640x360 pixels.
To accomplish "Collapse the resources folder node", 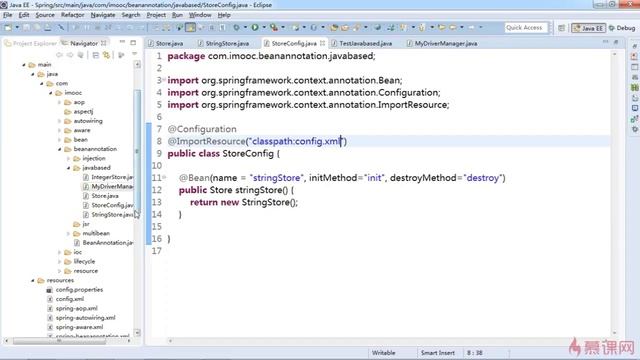I will click(x=33, y=281).
